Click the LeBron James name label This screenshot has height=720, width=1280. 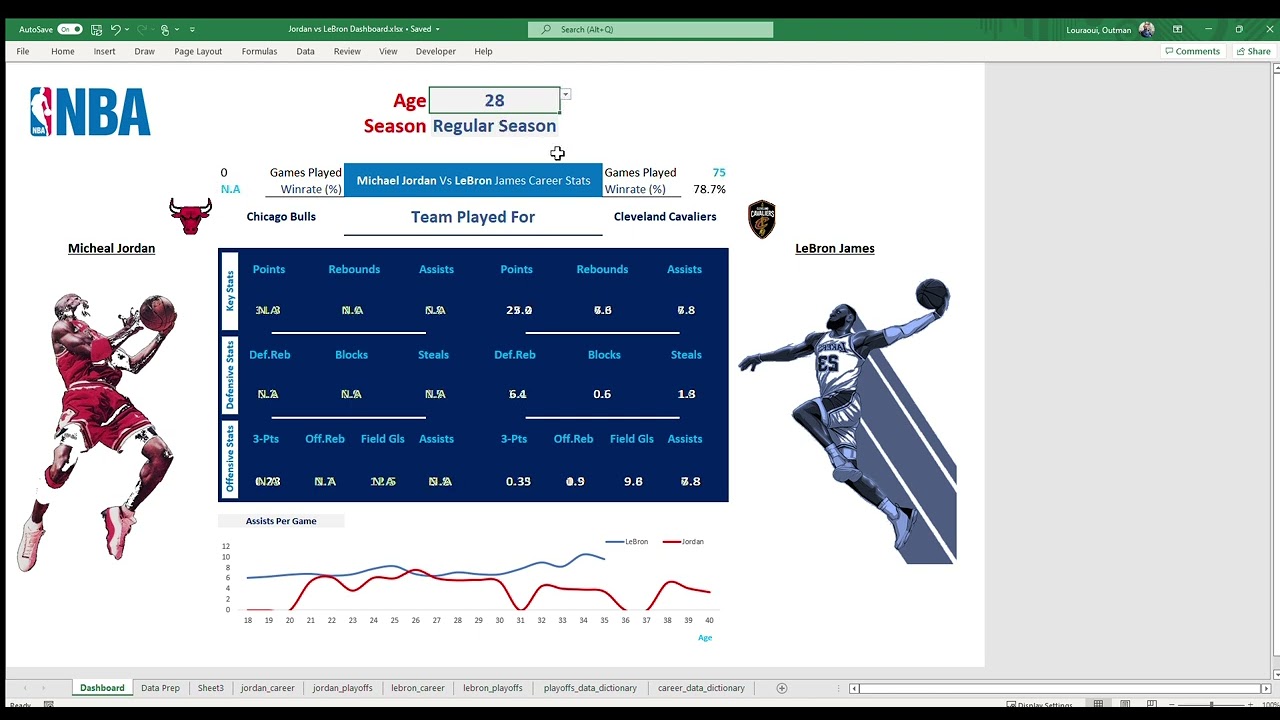(x=835, y=248)
